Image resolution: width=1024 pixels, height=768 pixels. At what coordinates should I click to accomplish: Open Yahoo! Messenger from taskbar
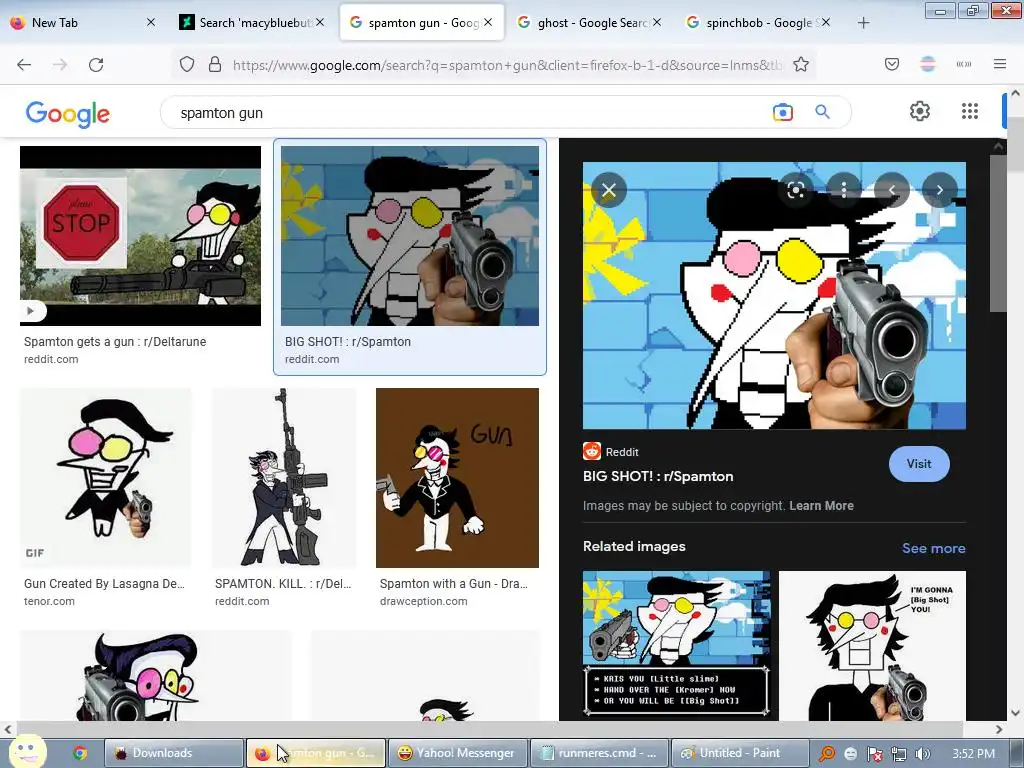tap(457, 753)
